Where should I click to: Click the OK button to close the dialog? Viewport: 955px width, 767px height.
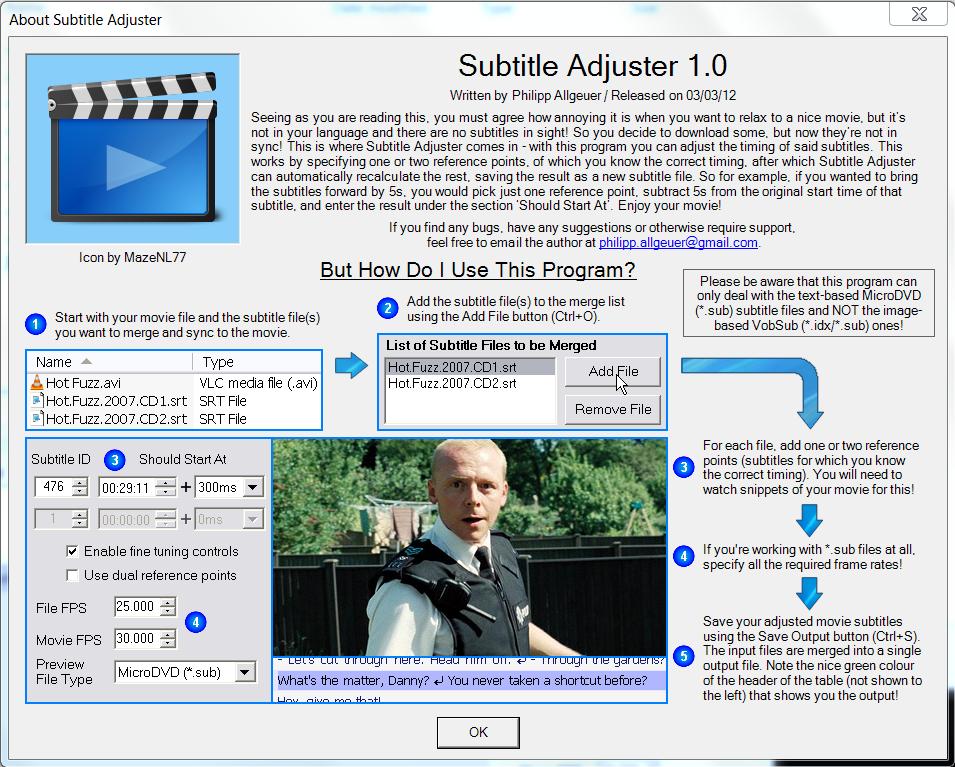pyautogui.click(x=478, y=732)
